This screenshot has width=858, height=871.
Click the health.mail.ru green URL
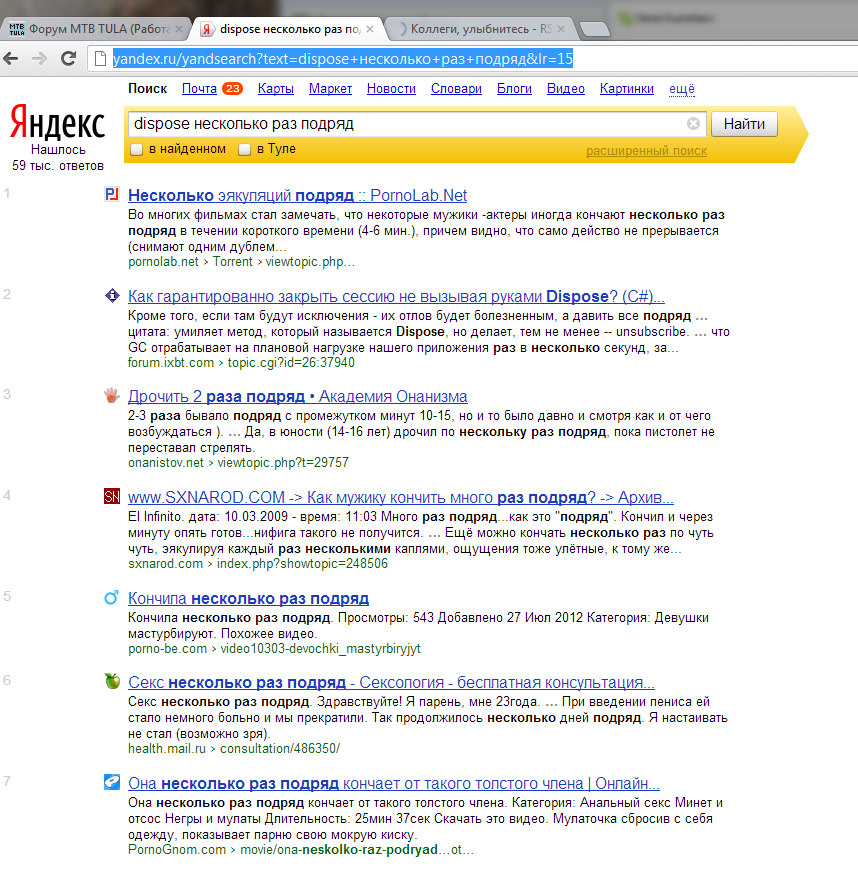click(x=234, y=749)
